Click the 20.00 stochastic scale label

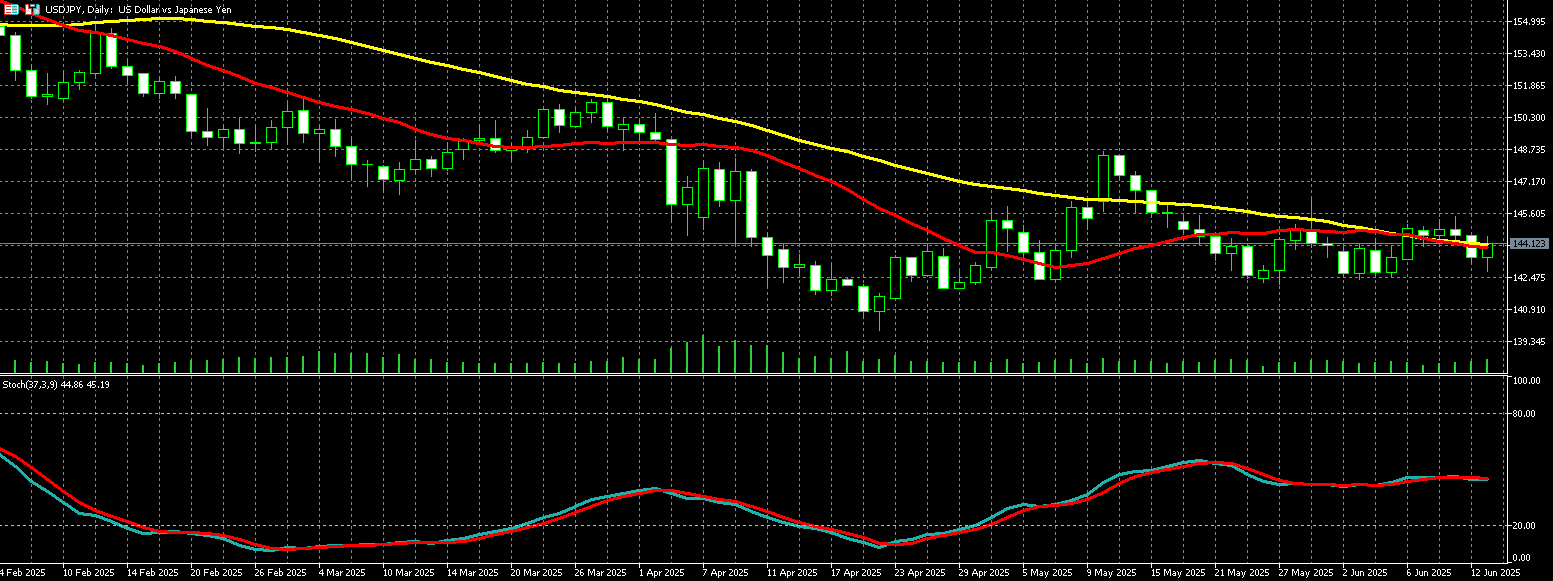pos(1526,526)
